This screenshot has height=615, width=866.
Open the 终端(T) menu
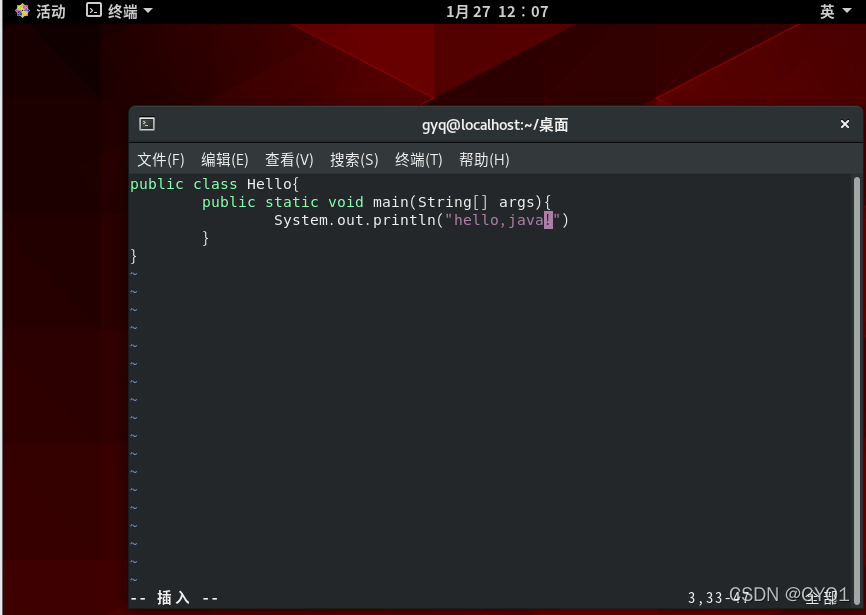418,159
